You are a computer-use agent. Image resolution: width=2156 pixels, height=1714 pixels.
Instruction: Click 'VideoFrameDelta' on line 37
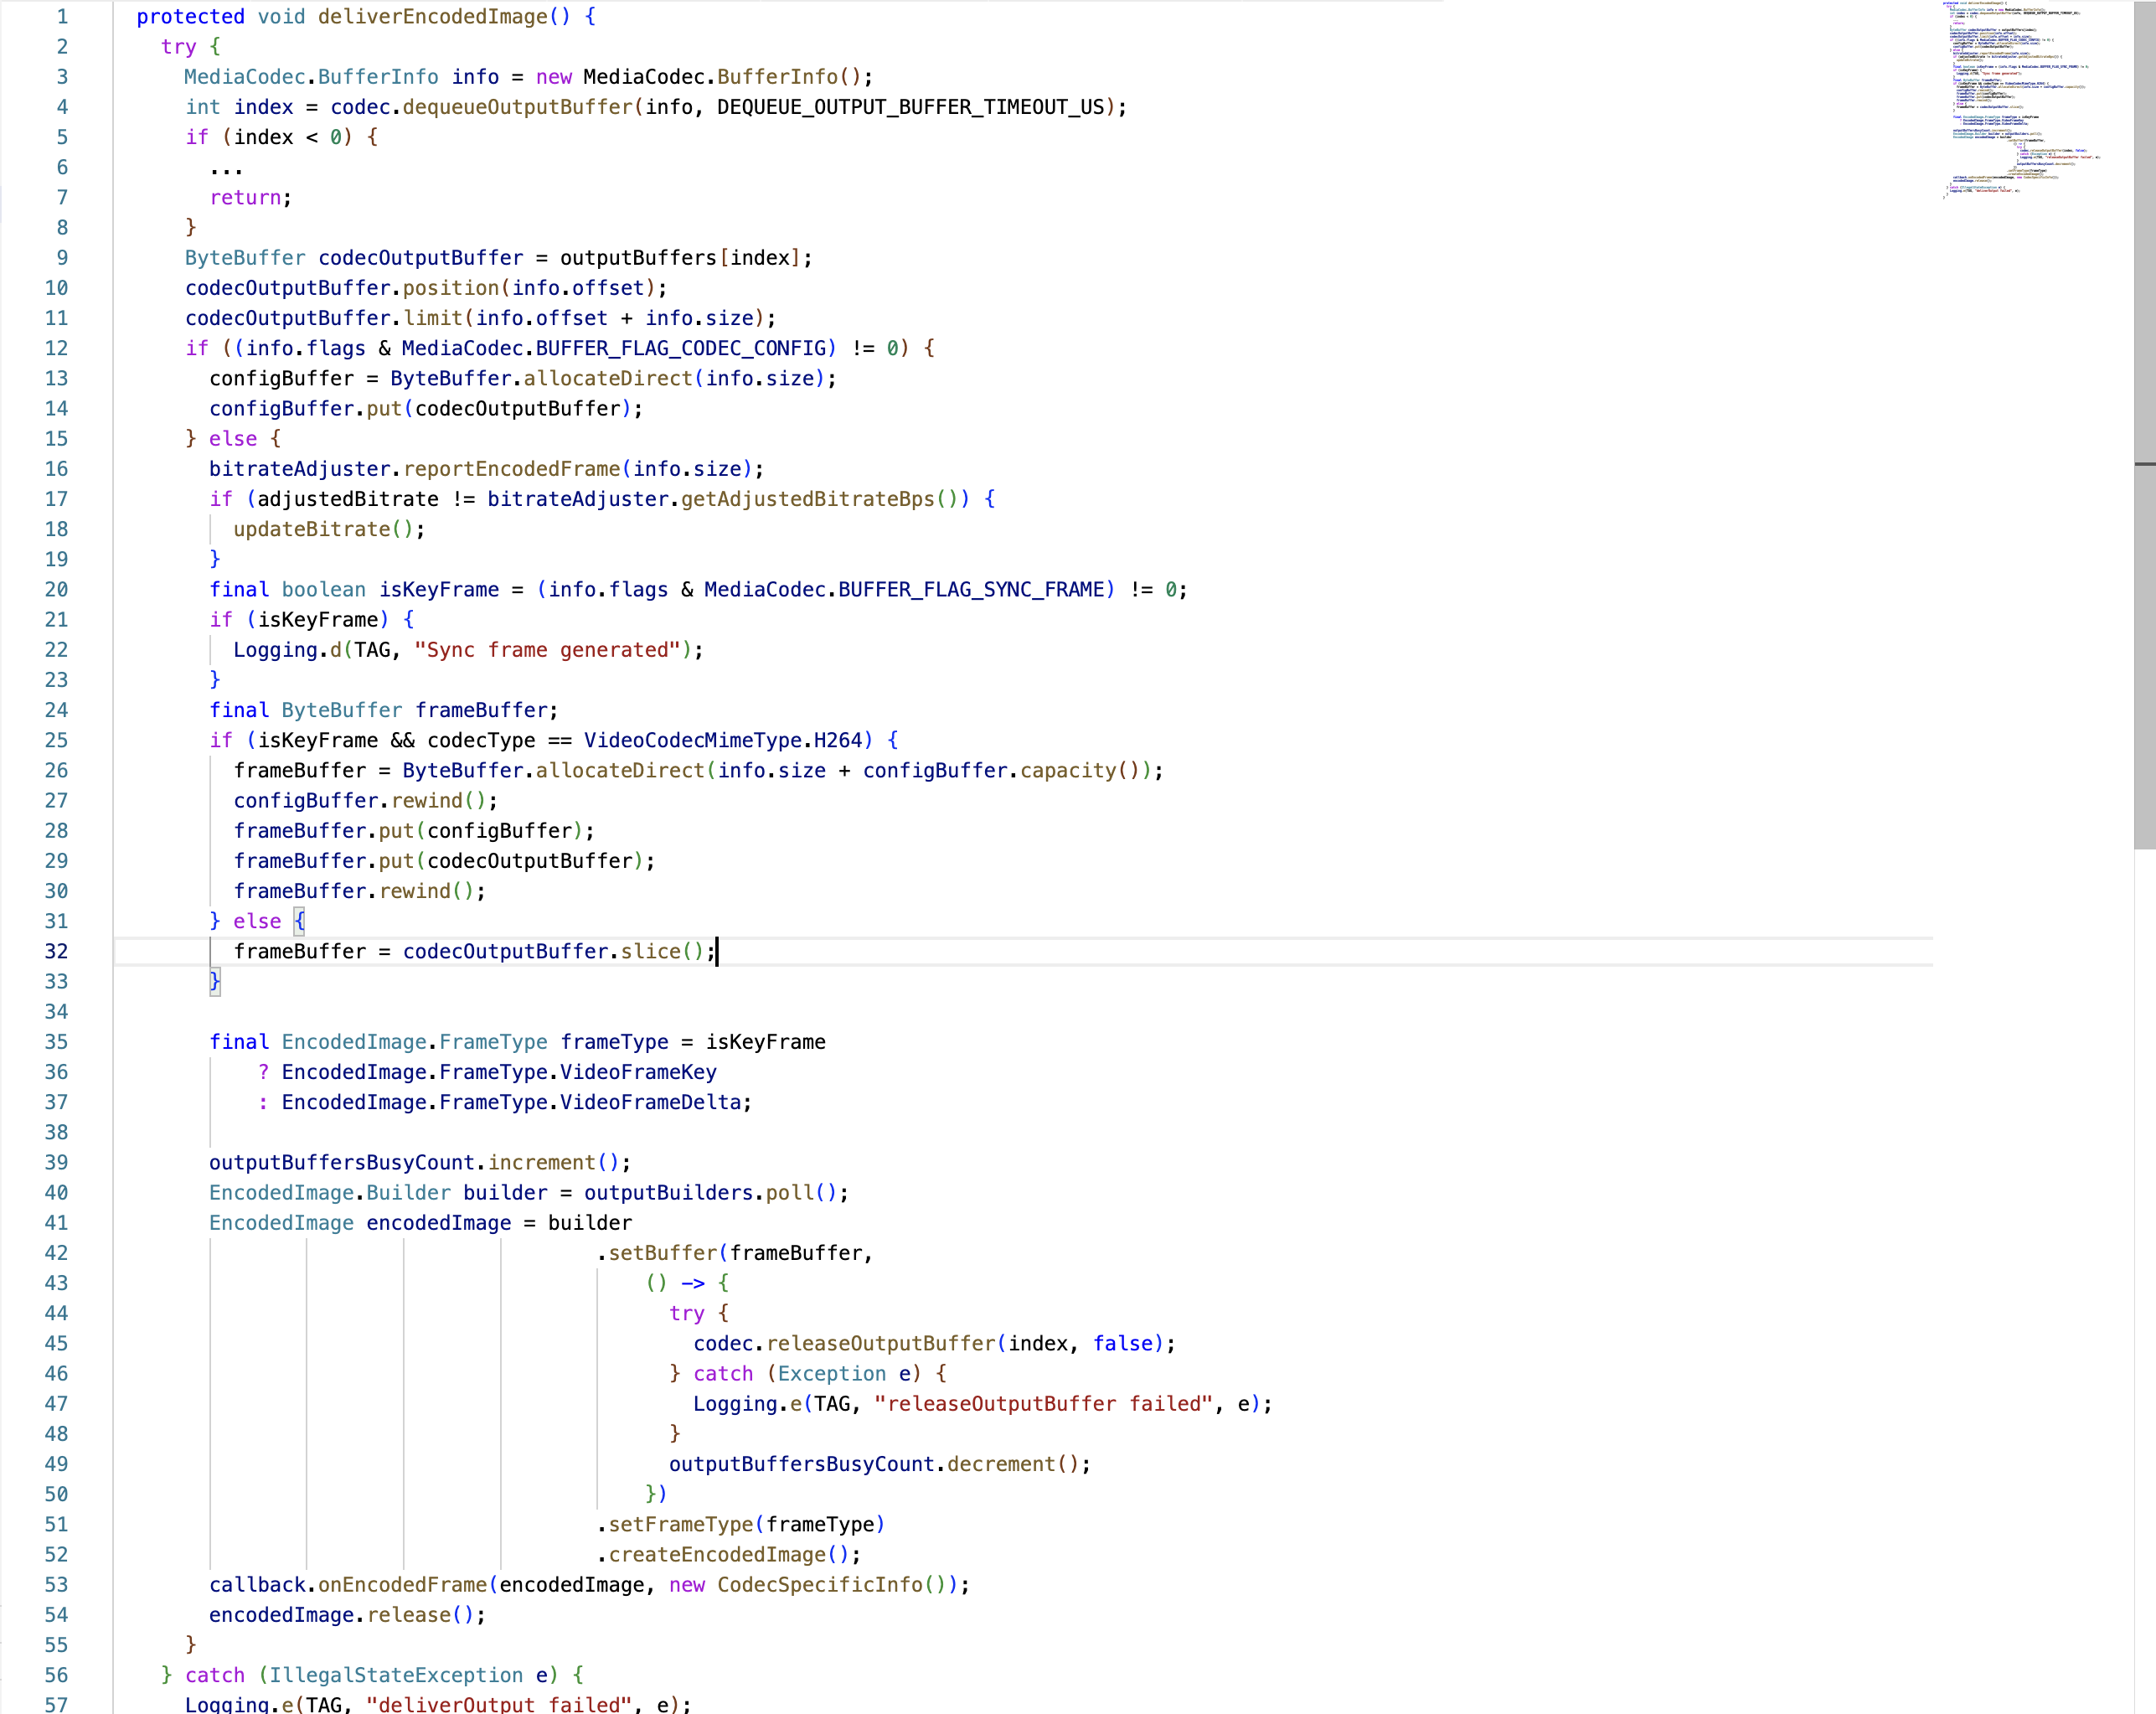(x=650, y=1102)
